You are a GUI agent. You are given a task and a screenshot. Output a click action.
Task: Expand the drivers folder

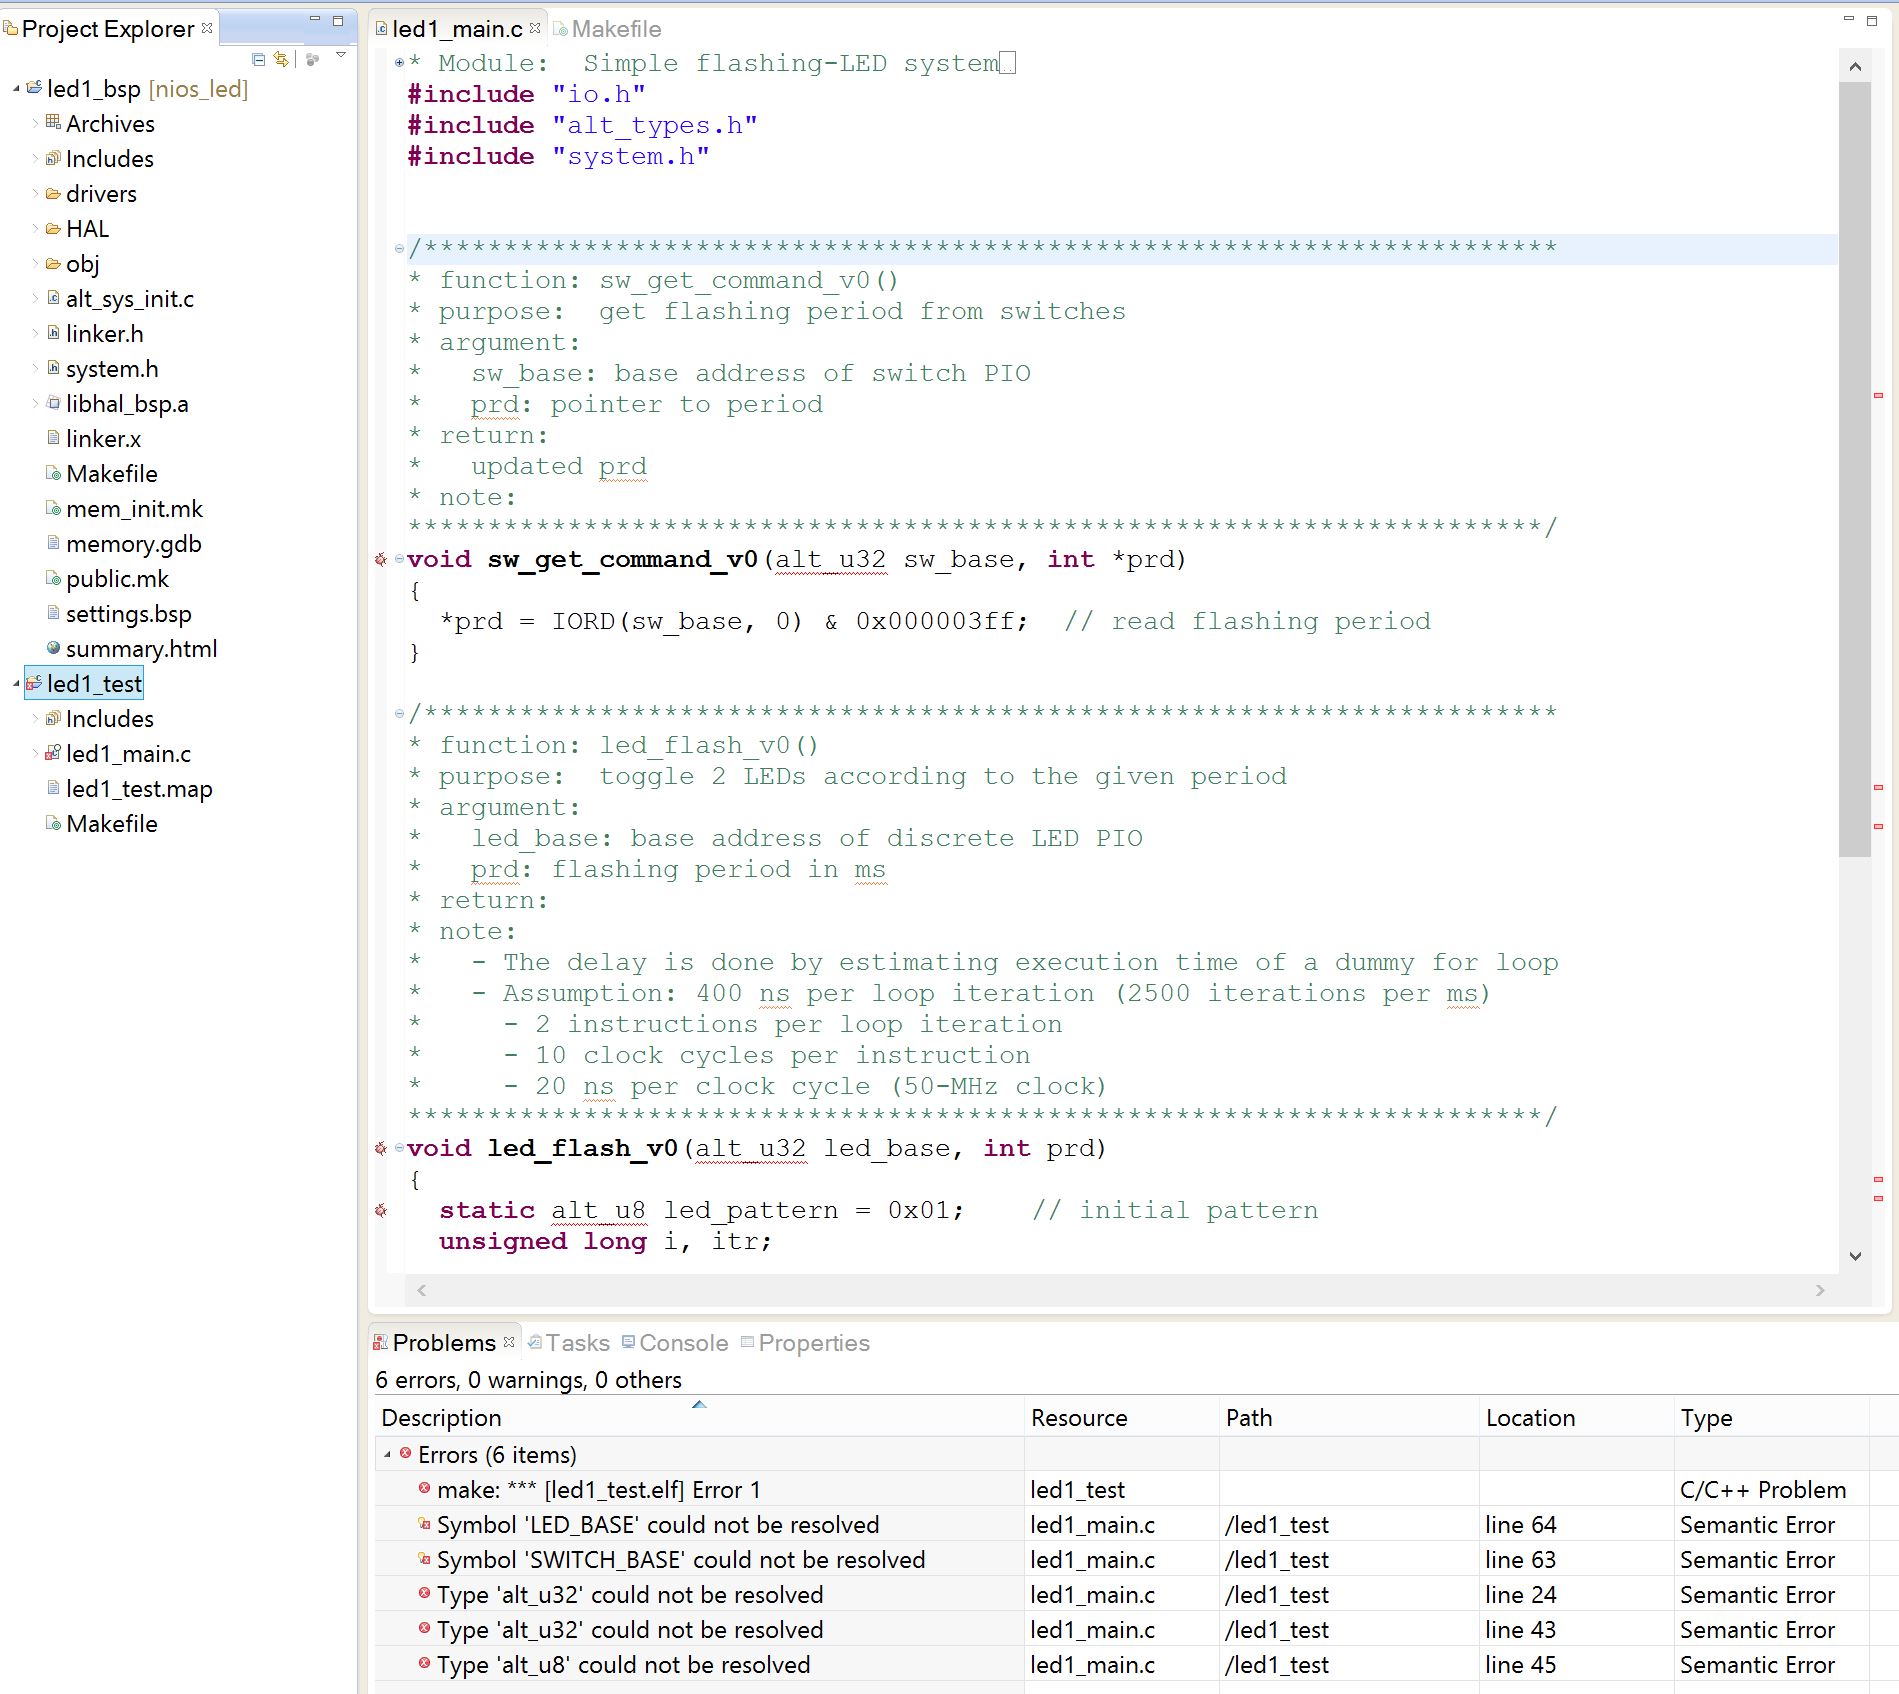[35, 194]
